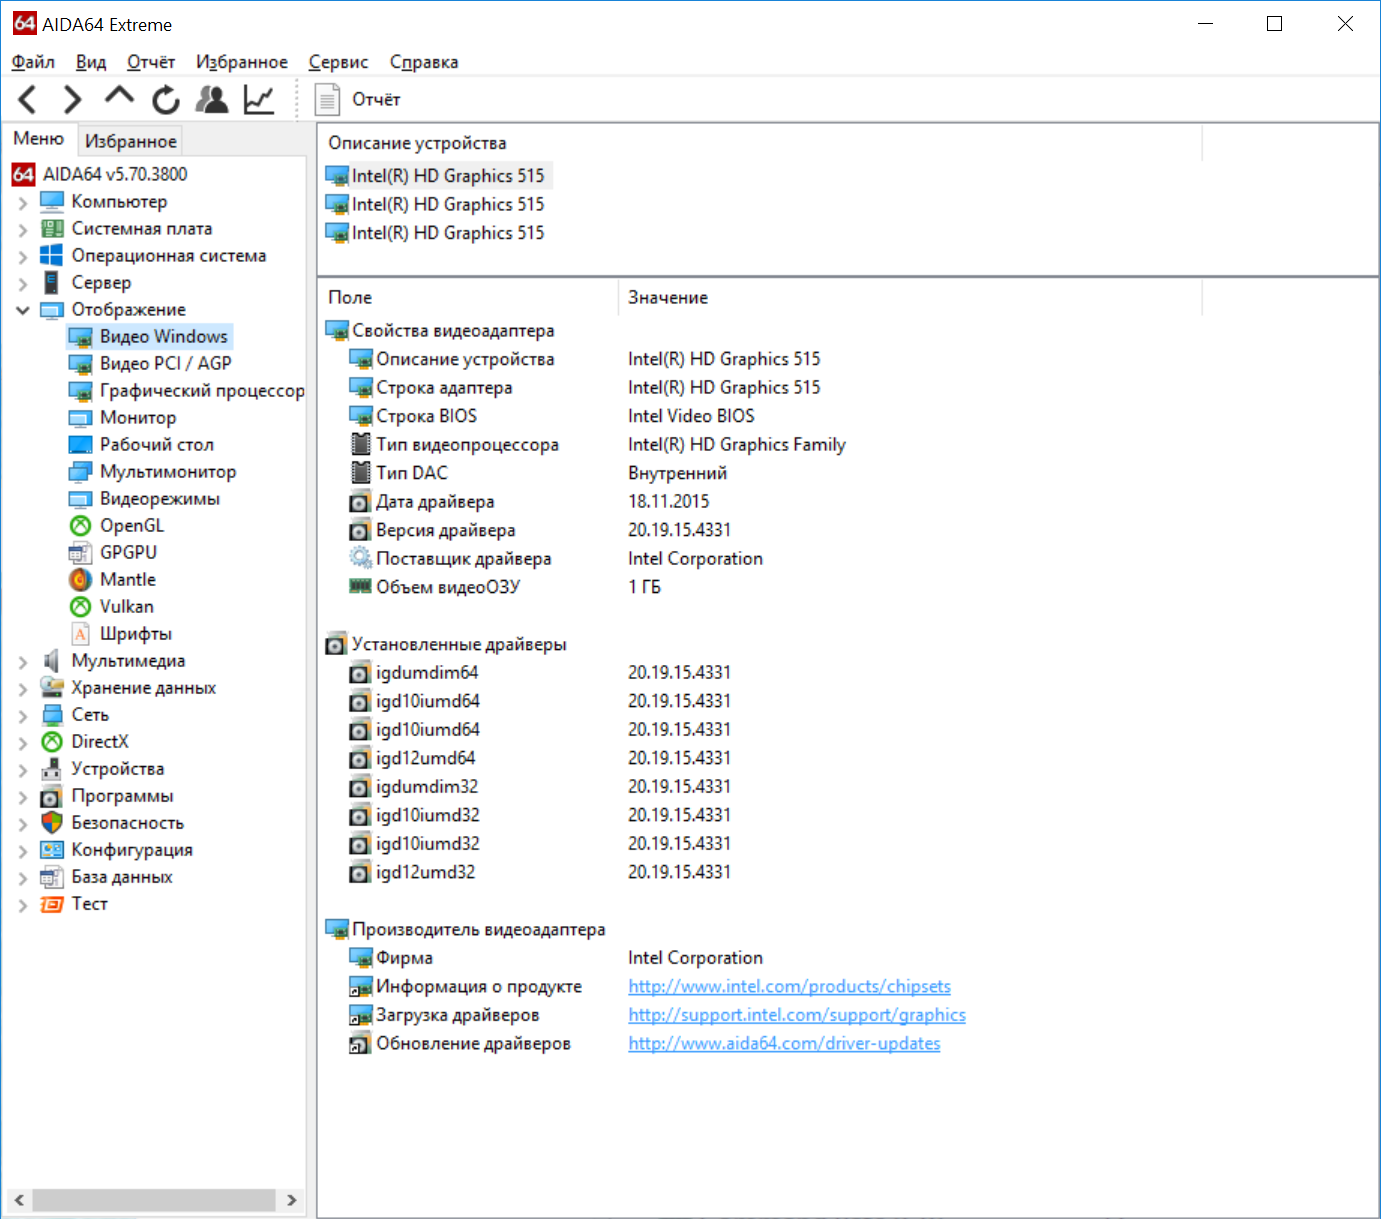Click the Программы tree icon

52,797
